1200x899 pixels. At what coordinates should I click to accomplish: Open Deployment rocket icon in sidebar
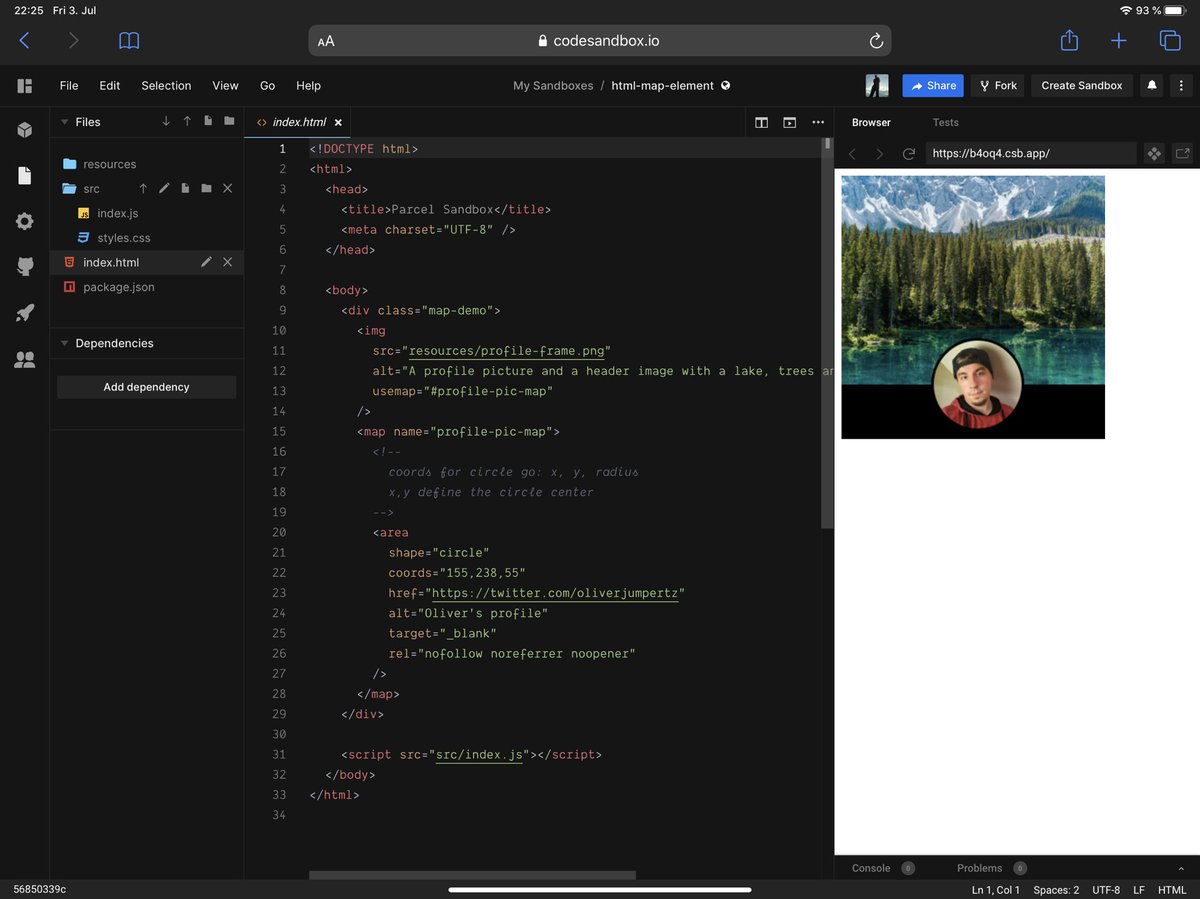25,313
